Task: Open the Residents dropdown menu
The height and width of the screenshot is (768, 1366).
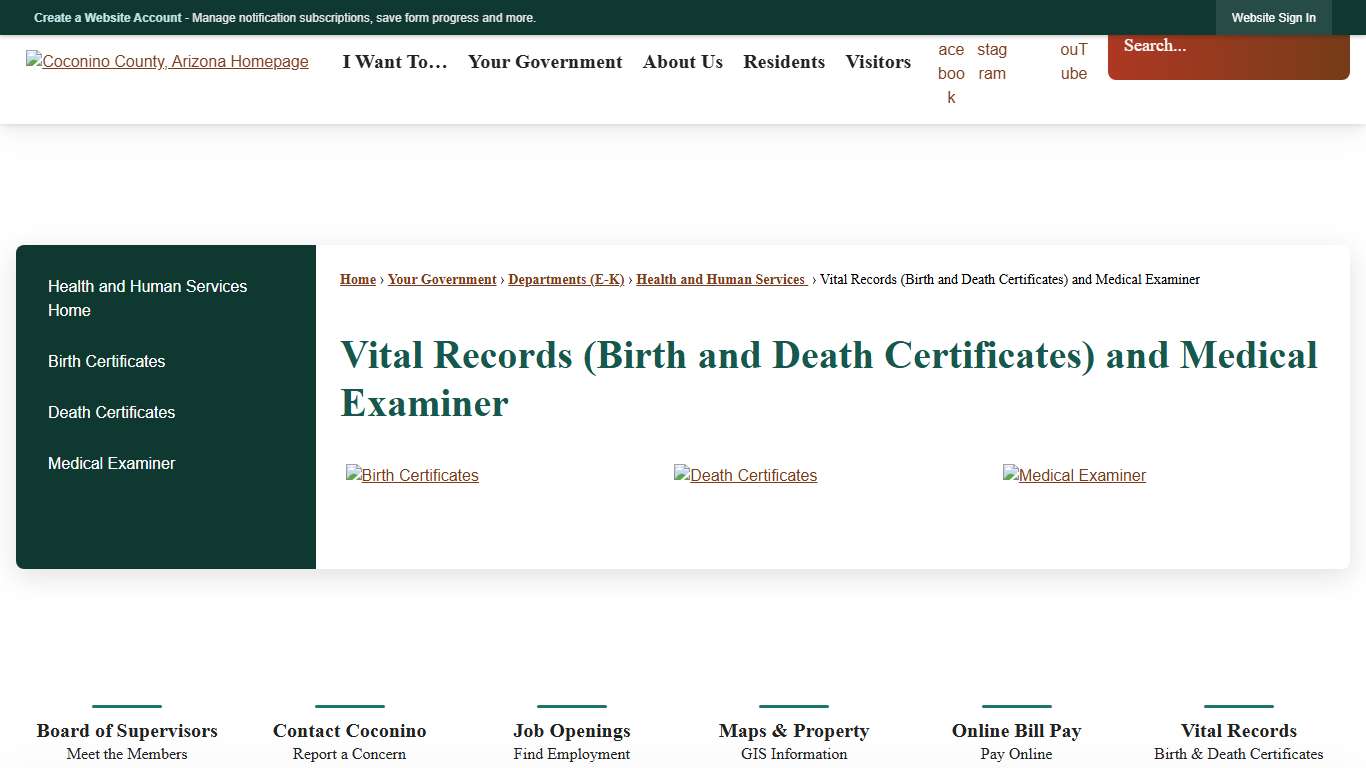Action: (784, 62)
